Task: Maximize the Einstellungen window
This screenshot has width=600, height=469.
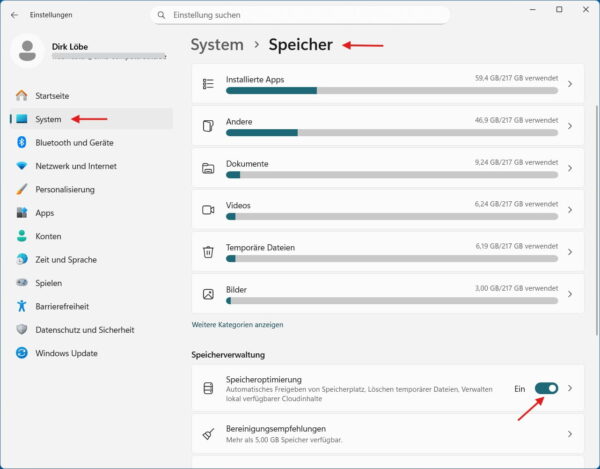Action: (559, 10)
